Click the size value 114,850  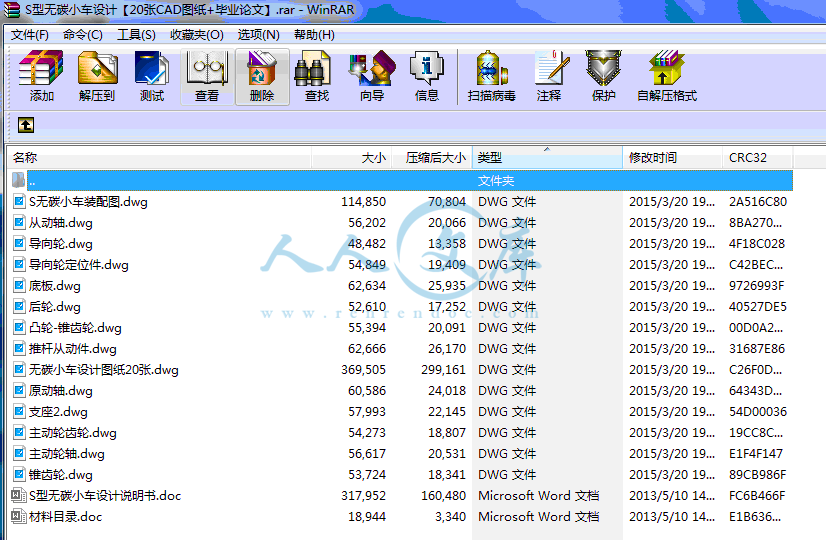coord(363,202)
